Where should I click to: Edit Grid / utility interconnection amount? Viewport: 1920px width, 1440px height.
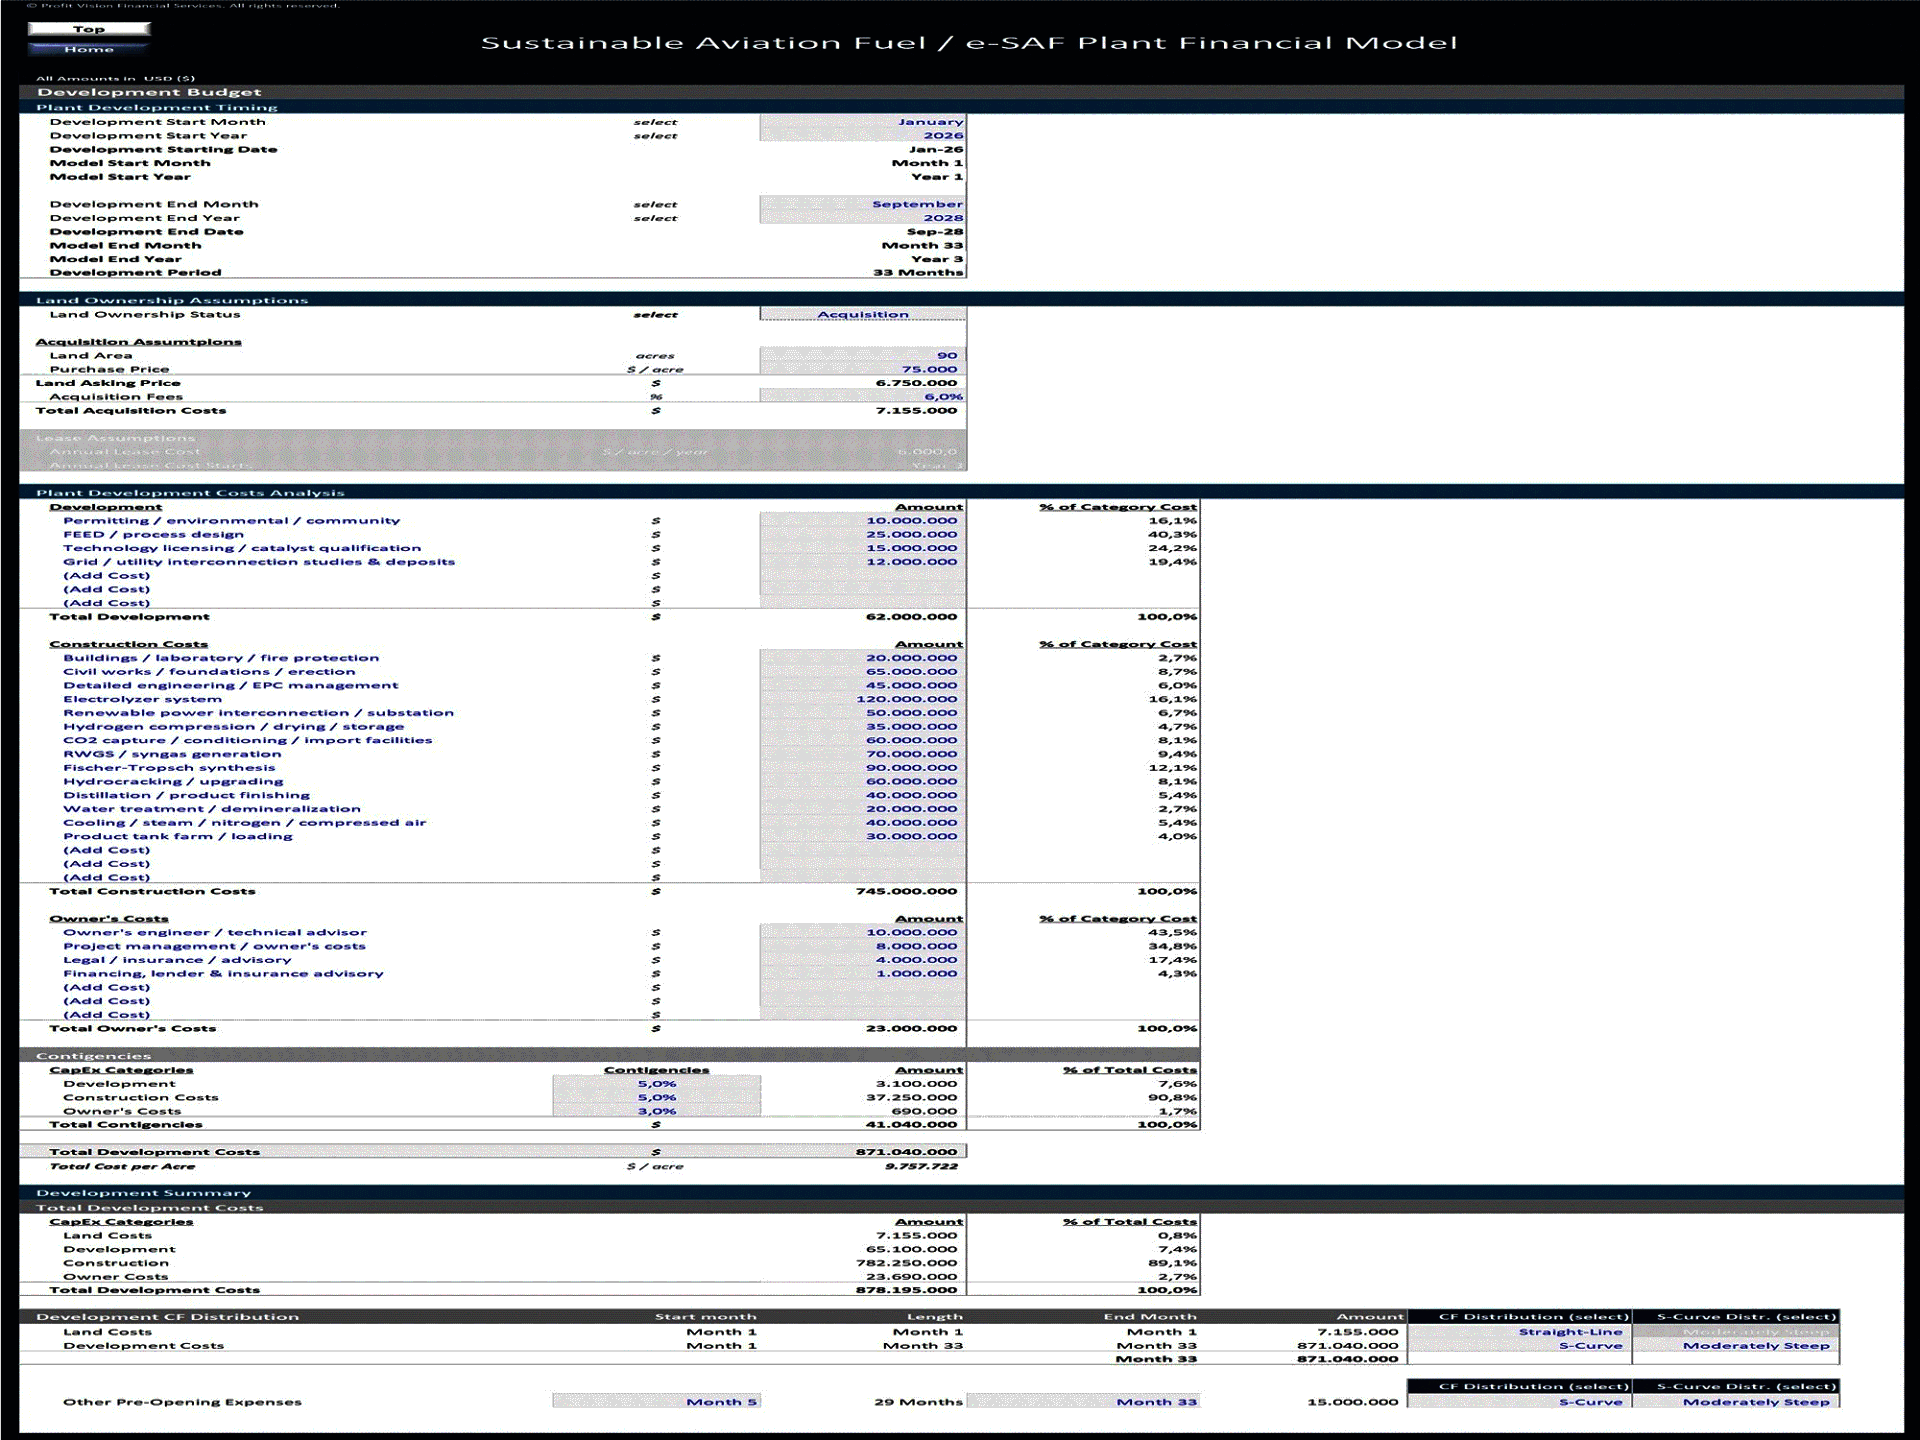pos(862,562)
